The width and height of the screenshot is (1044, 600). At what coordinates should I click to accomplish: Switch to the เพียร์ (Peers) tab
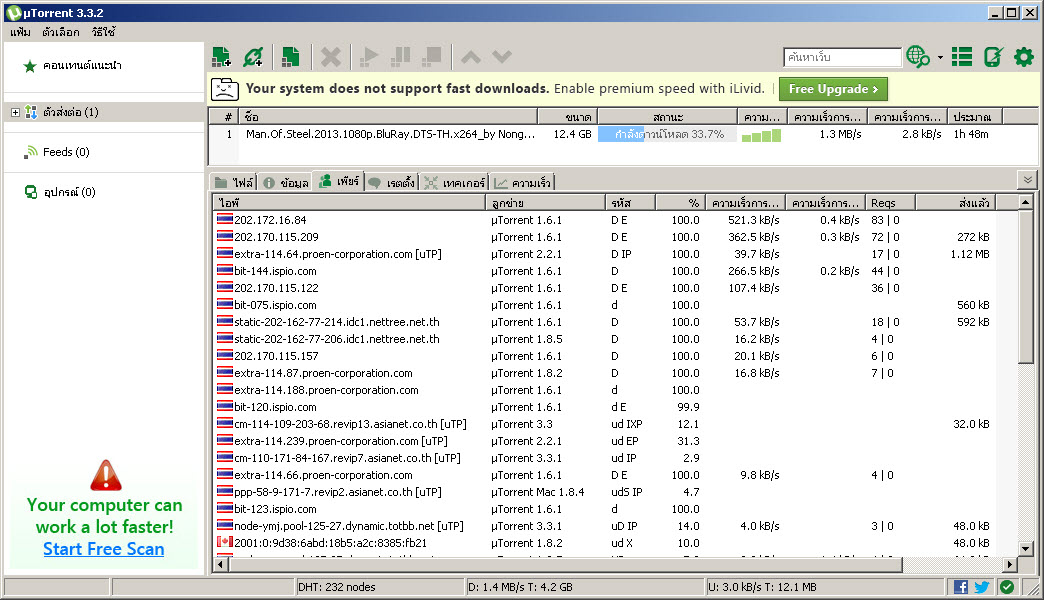click(x=338, y=181)
